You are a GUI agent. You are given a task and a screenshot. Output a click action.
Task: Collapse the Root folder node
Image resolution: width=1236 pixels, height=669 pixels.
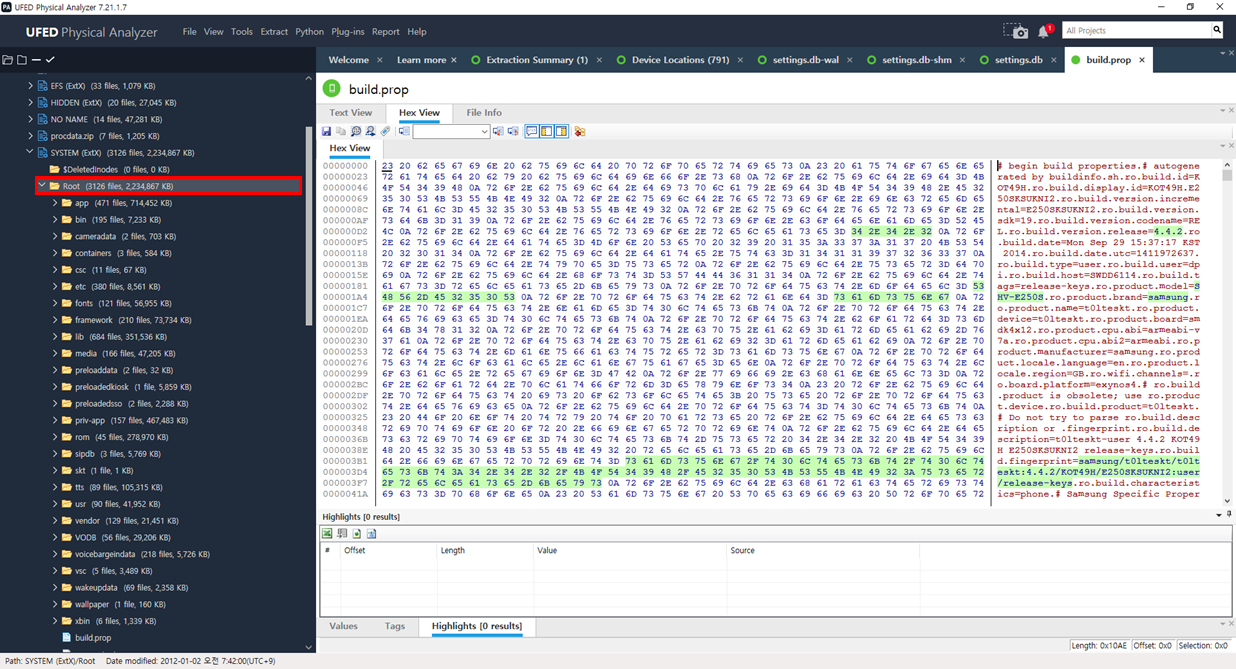[43, 186]
